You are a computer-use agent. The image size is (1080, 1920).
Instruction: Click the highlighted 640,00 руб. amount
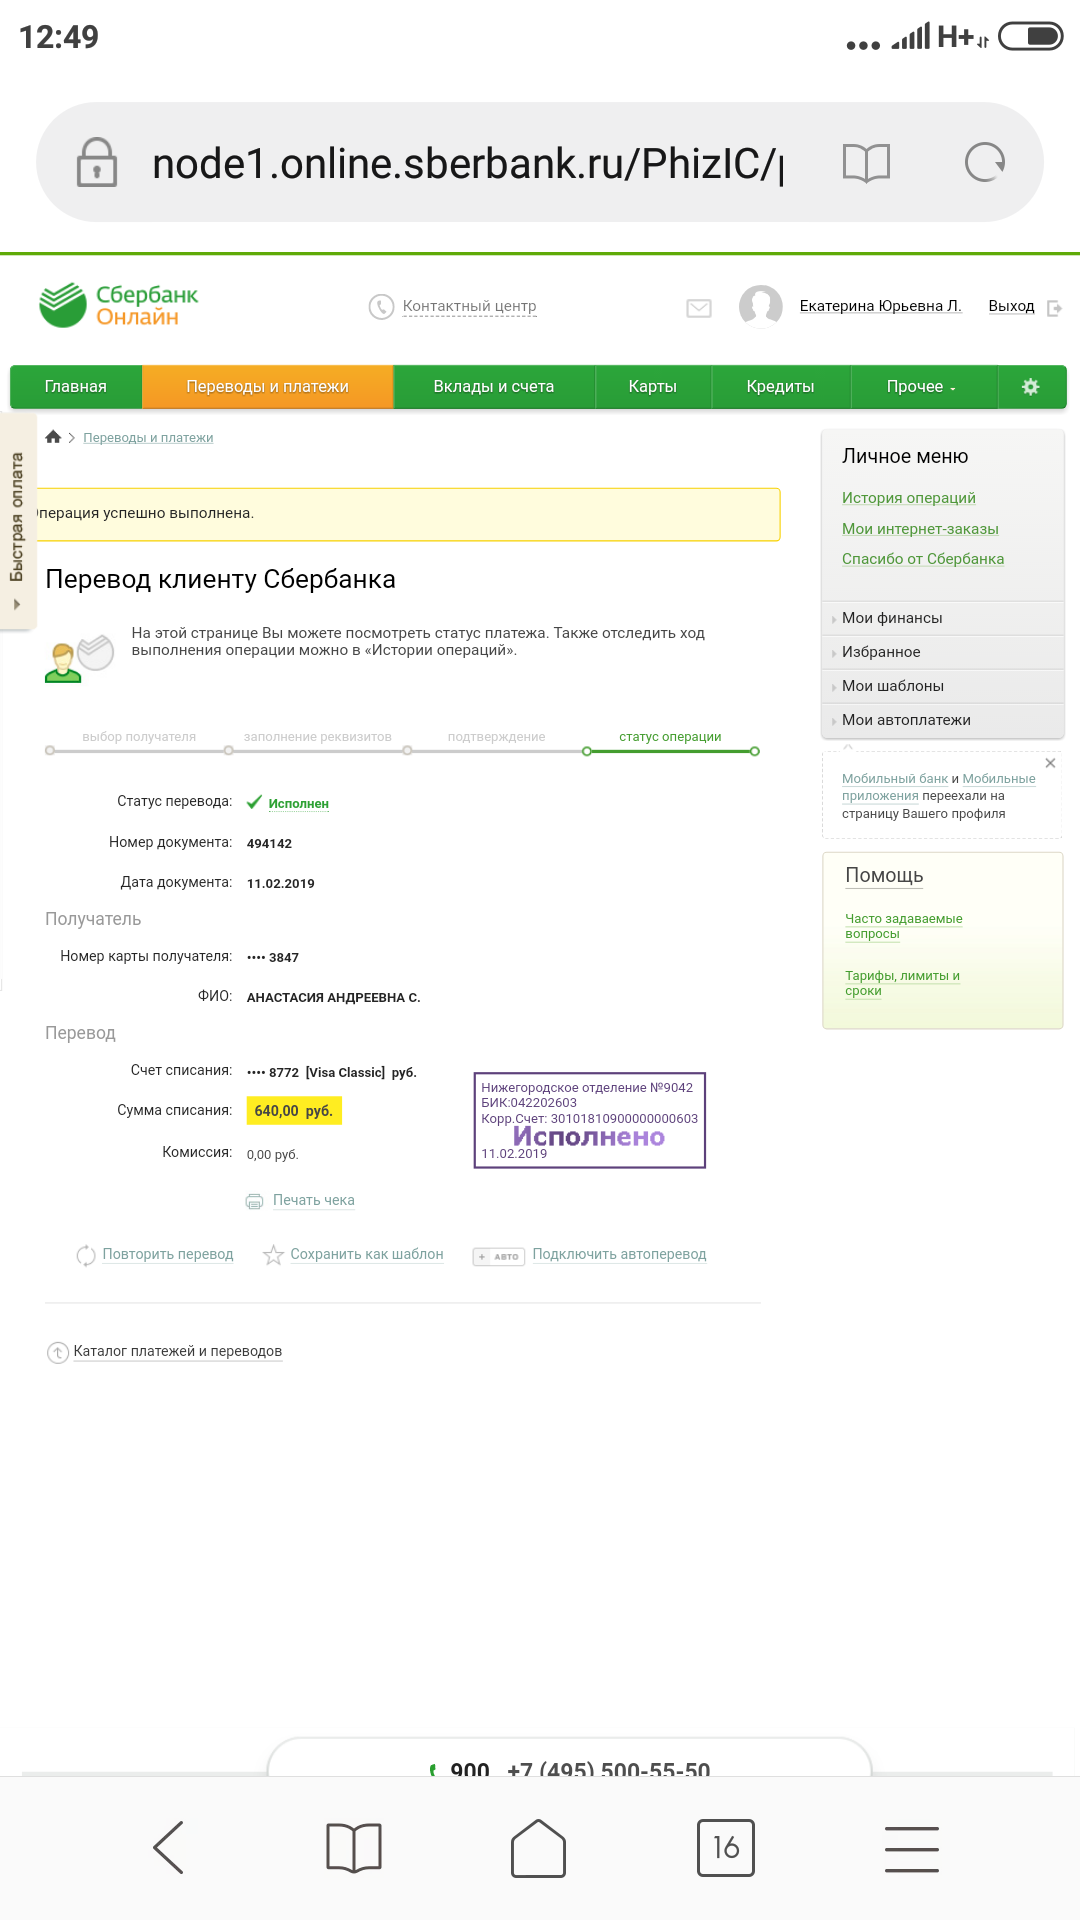point(294,1111)
